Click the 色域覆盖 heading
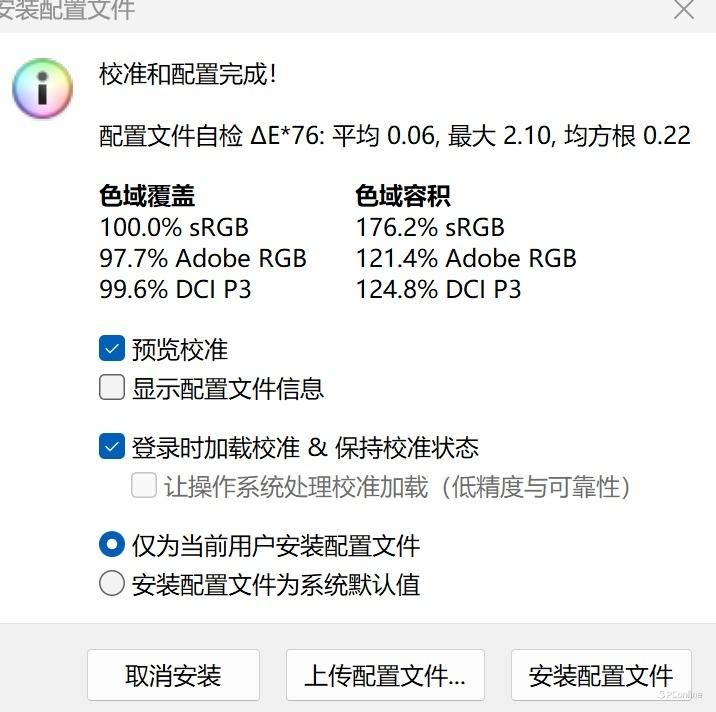The height and width of the screenshot is (712, 716). (147, 195)
